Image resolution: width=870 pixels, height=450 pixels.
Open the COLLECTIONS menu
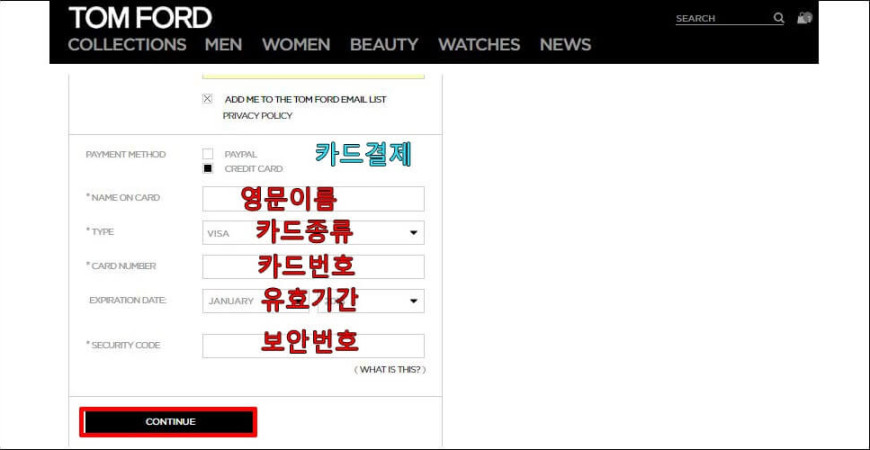tap(127, 44)
